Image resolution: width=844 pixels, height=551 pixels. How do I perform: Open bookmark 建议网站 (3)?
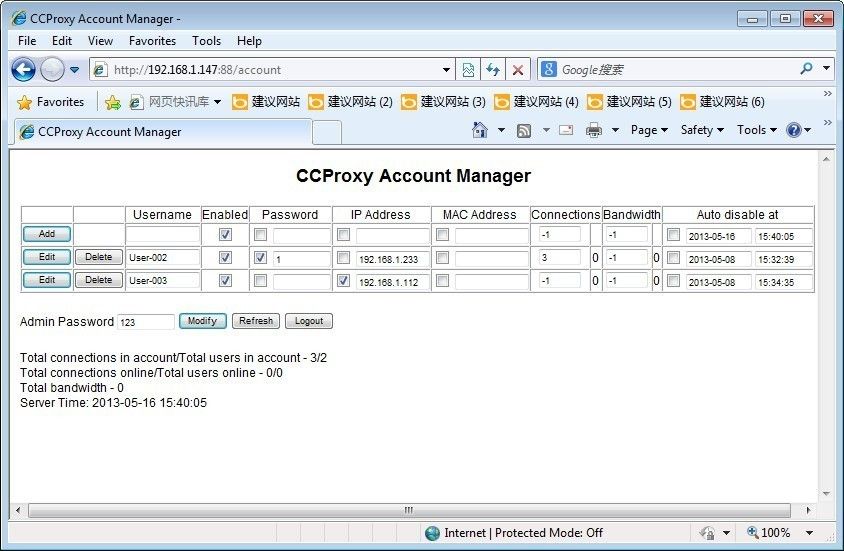[x=444, y=102]
